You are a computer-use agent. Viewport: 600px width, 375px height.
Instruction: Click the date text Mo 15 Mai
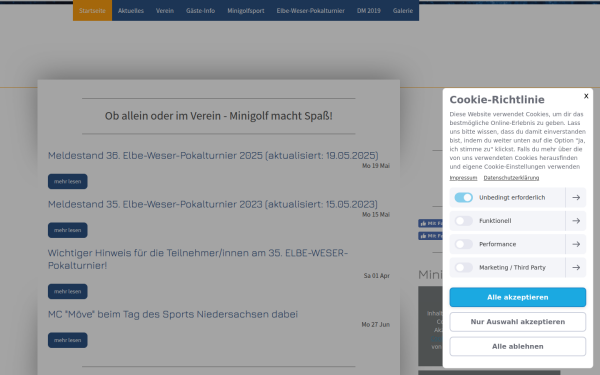click(x=376, y=214)
